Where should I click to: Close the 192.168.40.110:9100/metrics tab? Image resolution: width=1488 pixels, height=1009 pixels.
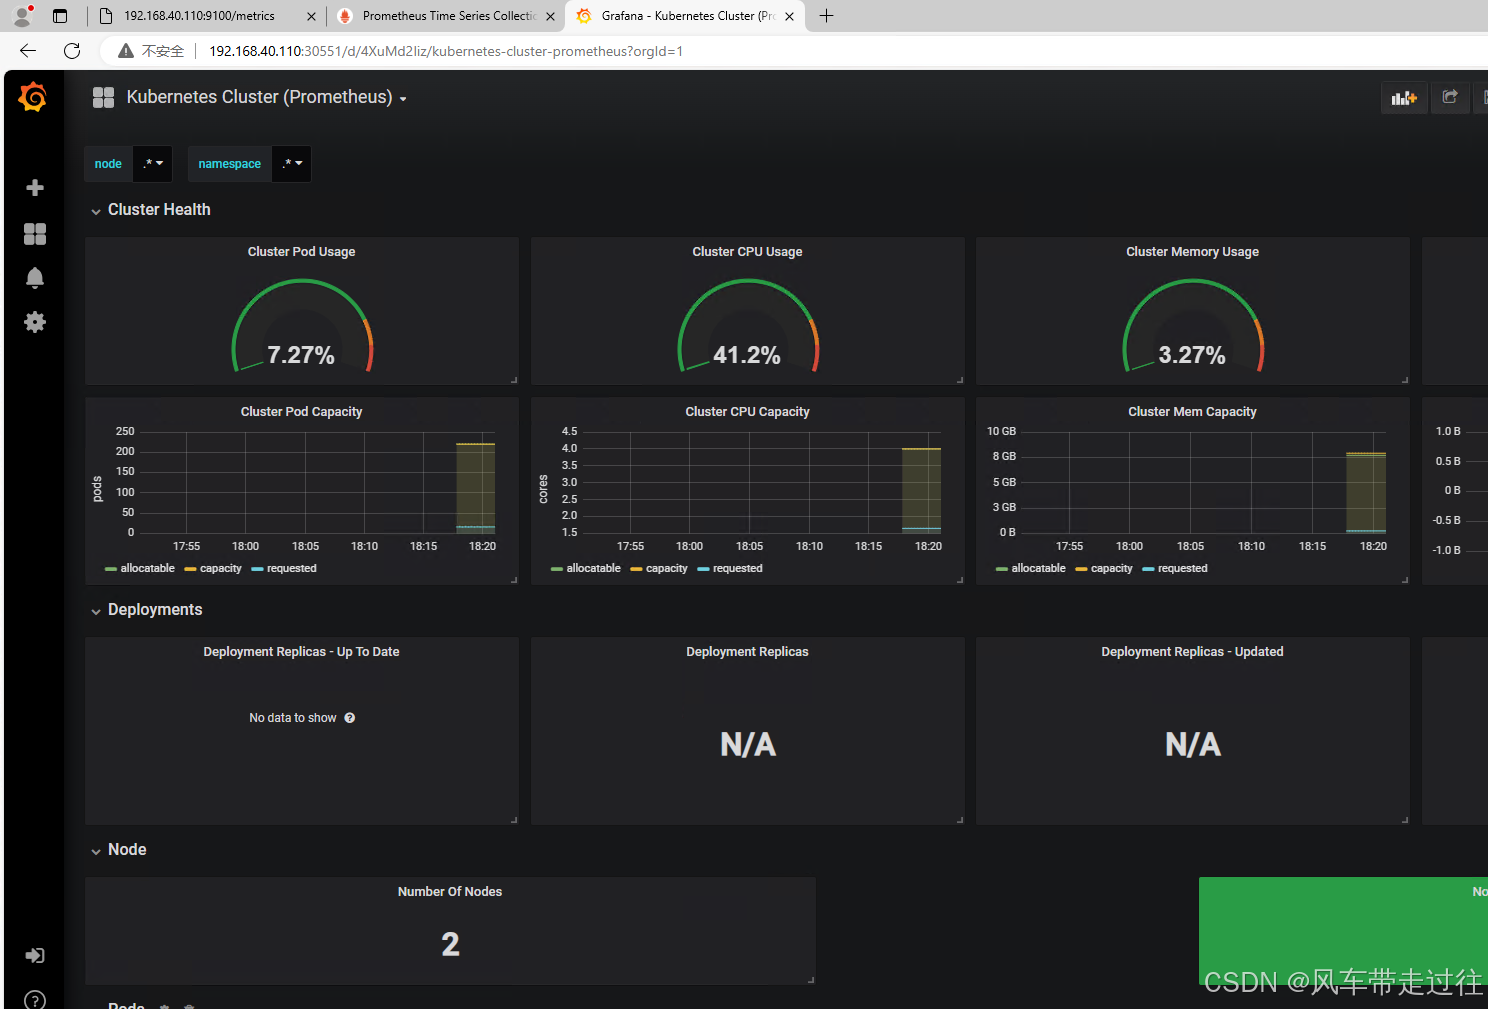311,16
